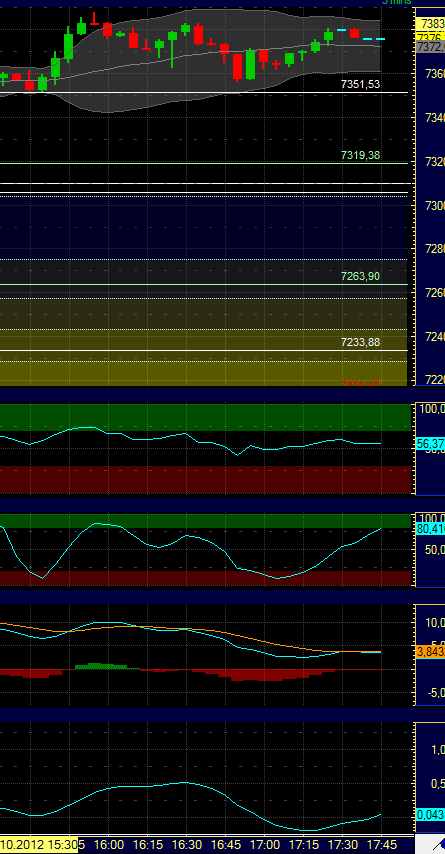
Task: Click the 17:30 time axis label
Action: (342, 843)
